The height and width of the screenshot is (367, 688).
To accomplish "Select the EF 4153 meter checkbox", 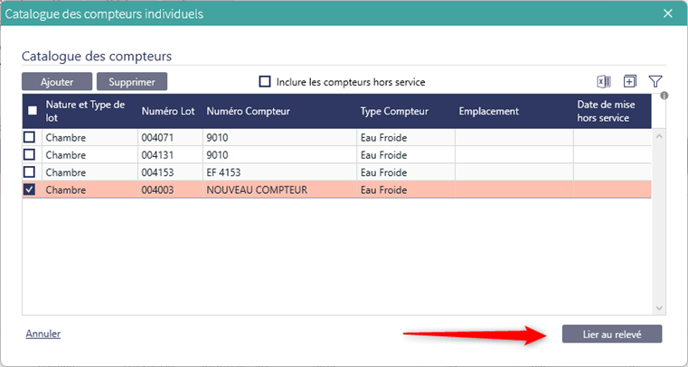I will click(x=29, y=172).
